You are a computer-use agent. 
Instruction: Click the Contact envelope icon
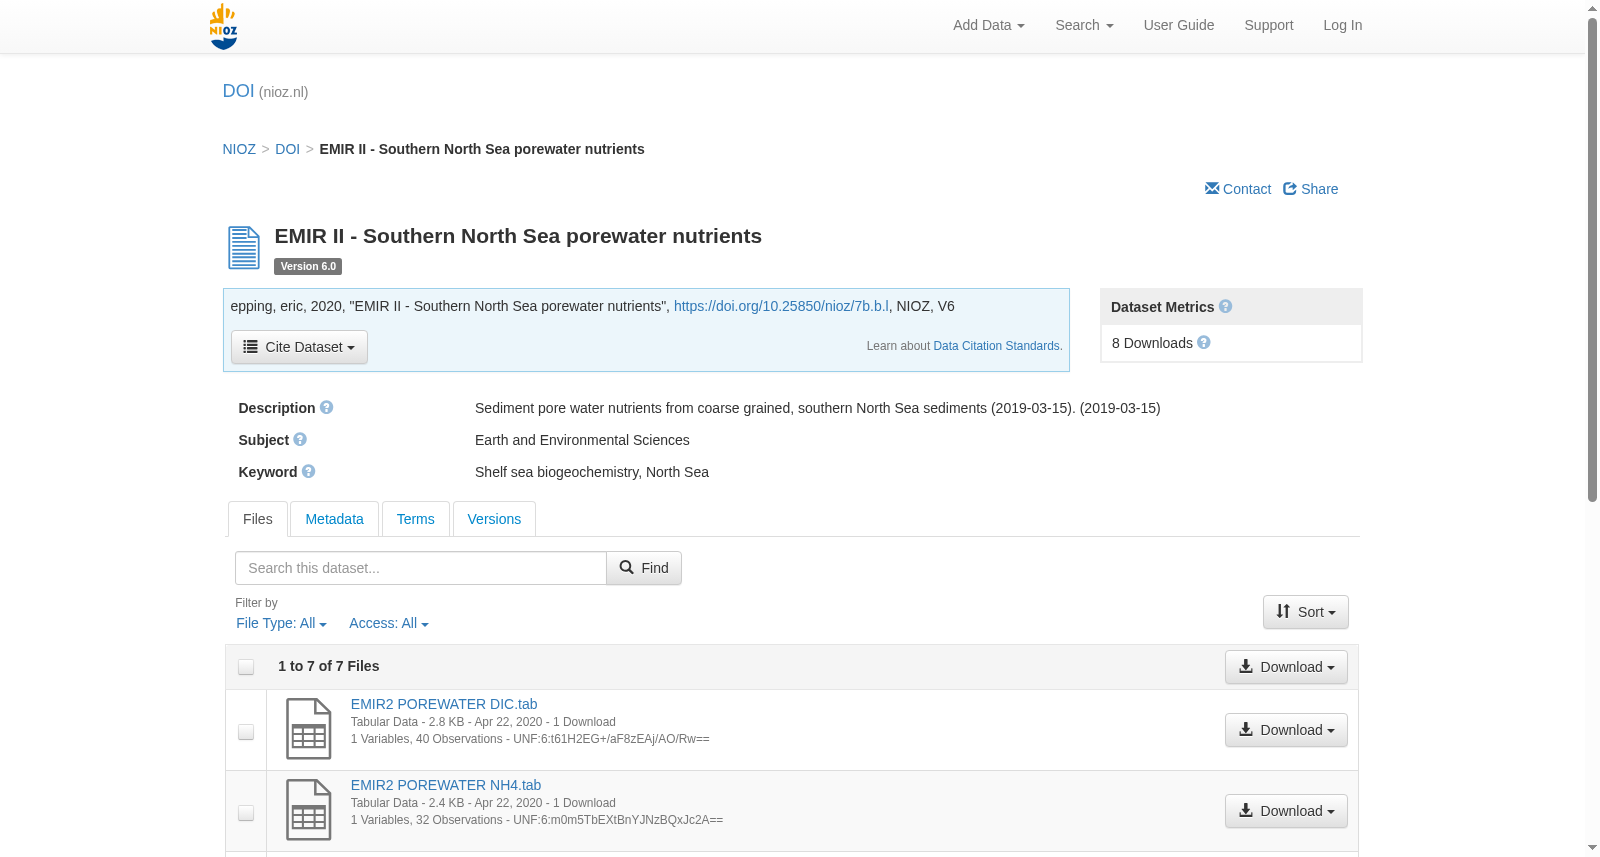[1212, 188]
